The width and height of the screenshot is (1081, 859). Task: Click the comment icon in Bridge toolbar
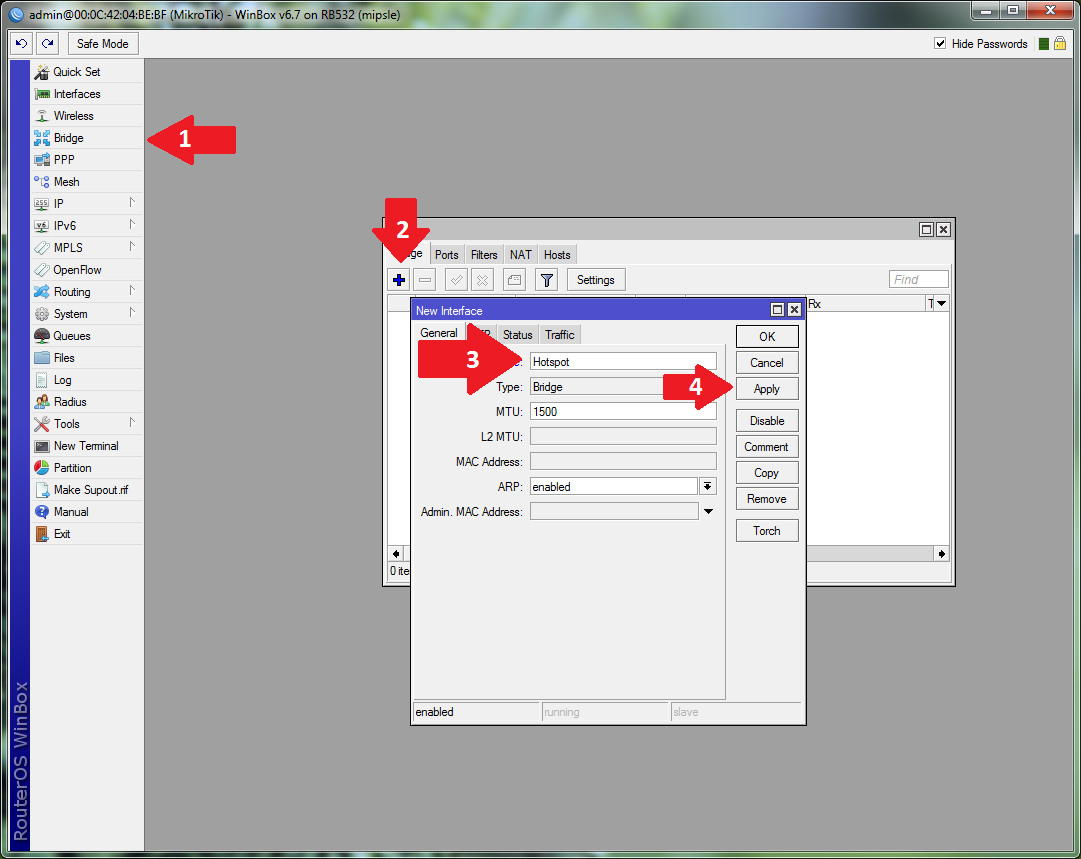(514, 280)
